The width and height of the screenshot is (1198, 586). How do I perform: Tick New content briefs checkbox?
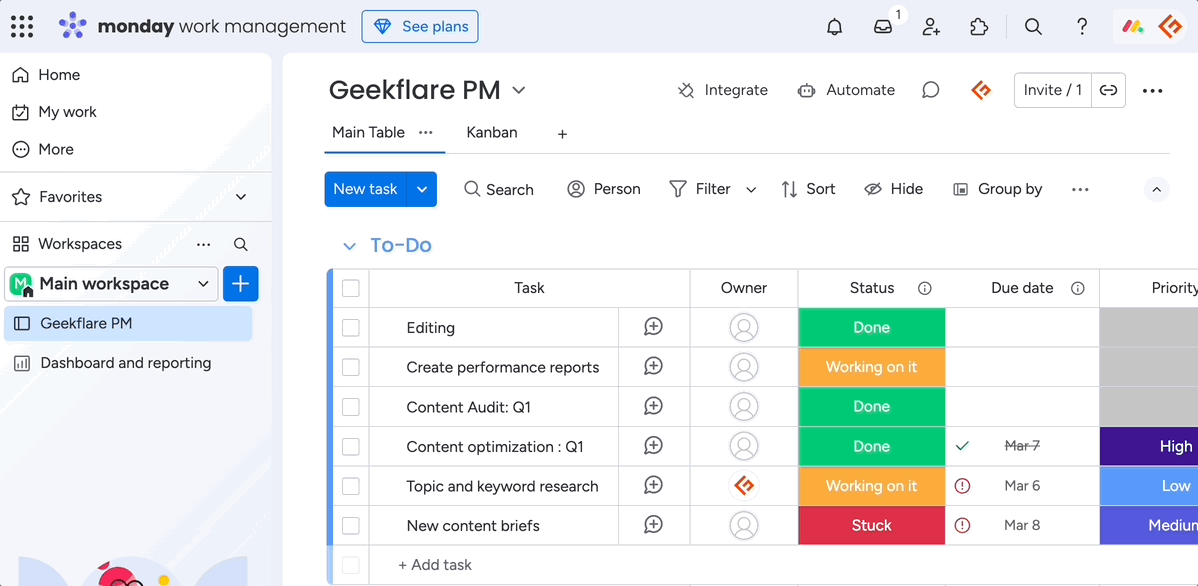[351, 526]
